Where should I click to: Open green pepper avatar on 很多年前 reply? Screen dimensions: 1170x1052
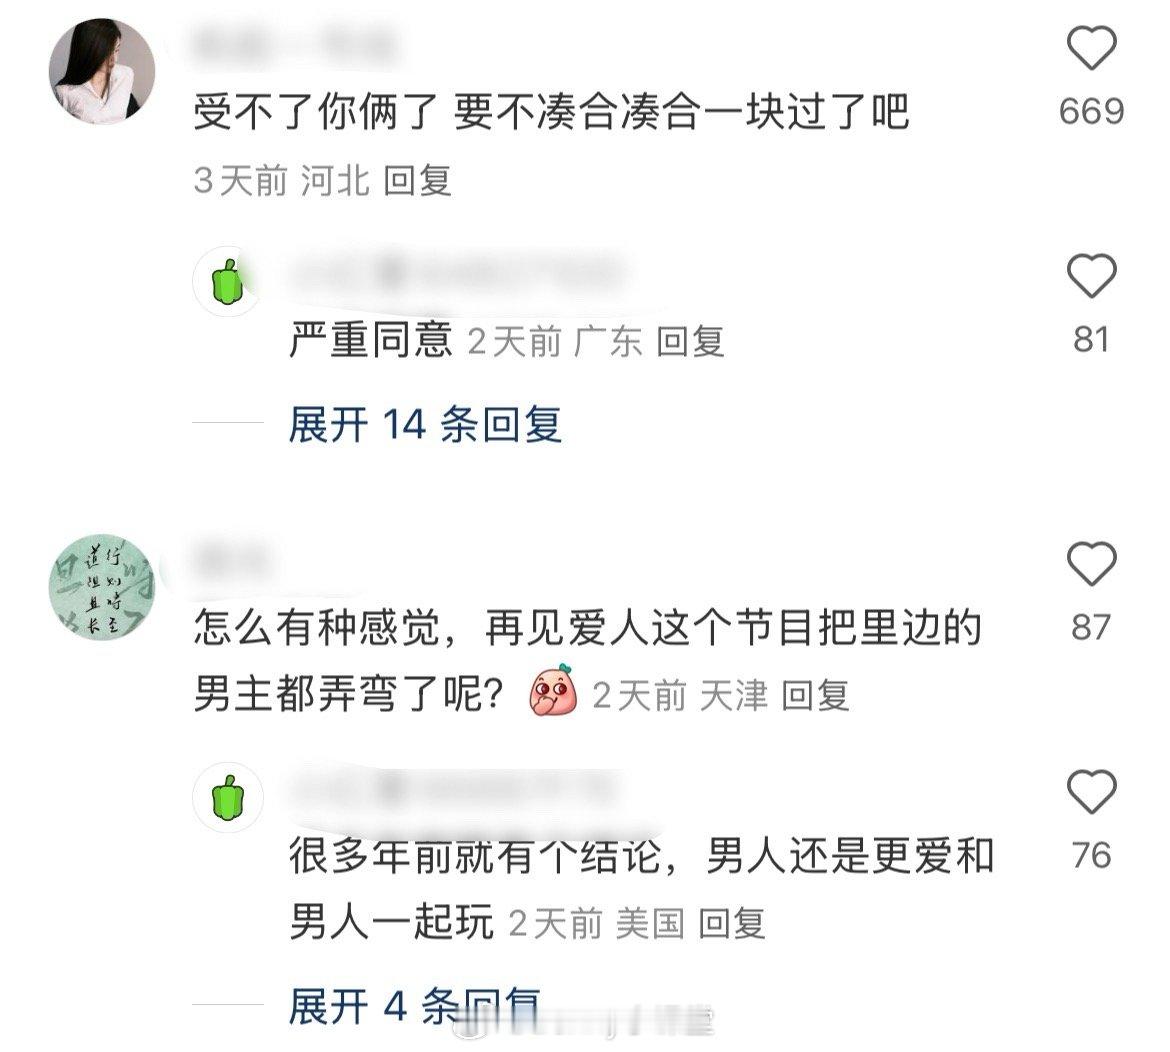[x=228, y=797]
